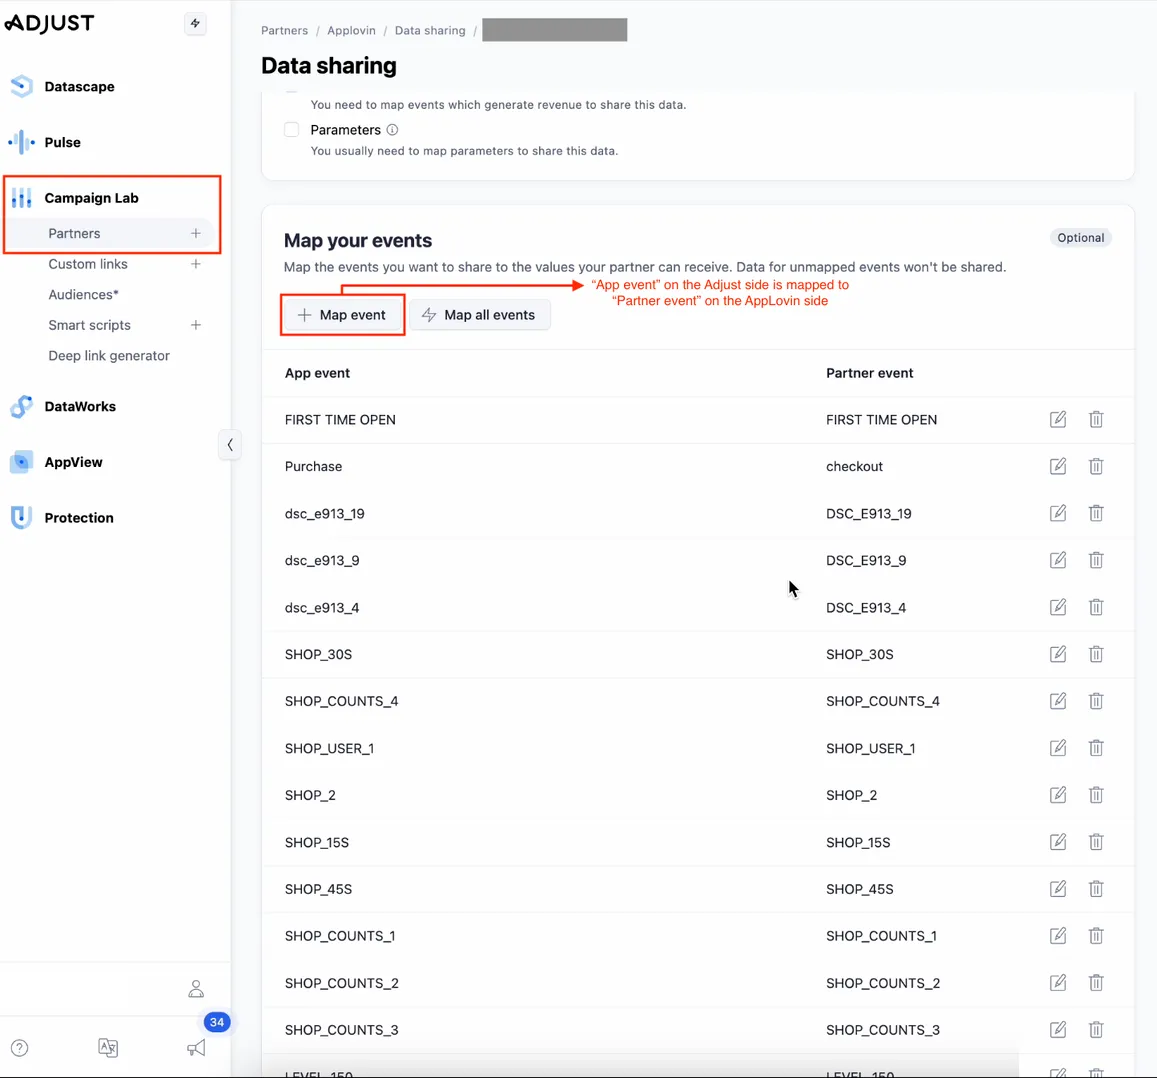Add a new partner via the Partners plus
1157x1078 pixels.
196,233
